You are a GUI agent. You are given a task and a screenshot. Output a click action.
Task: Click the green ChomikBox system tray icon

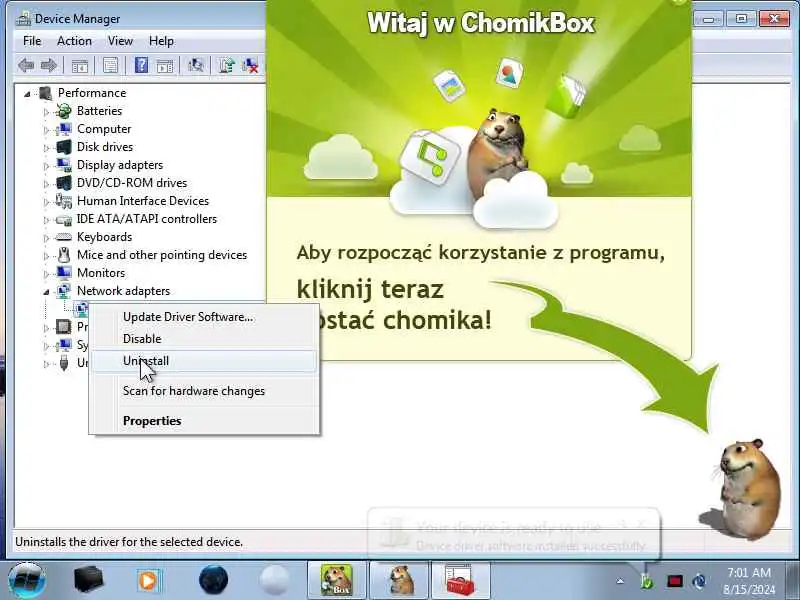tap(646, 581)
